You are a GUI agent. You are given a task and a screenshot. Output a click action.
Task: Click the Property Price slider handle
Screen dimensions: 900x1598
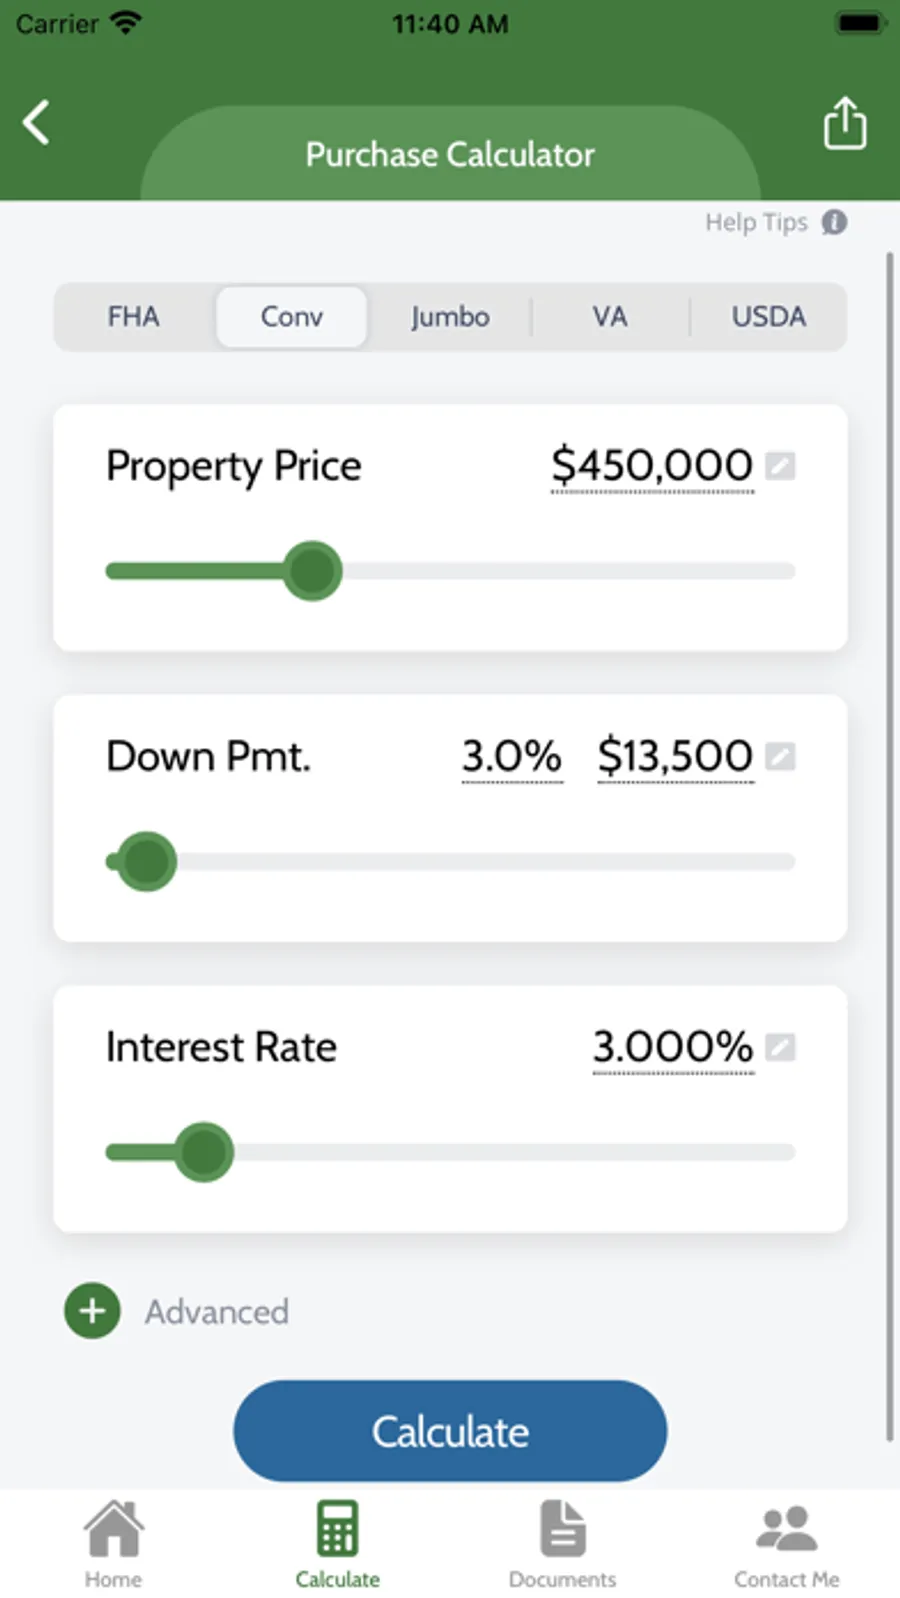click(x=312, y=571)
